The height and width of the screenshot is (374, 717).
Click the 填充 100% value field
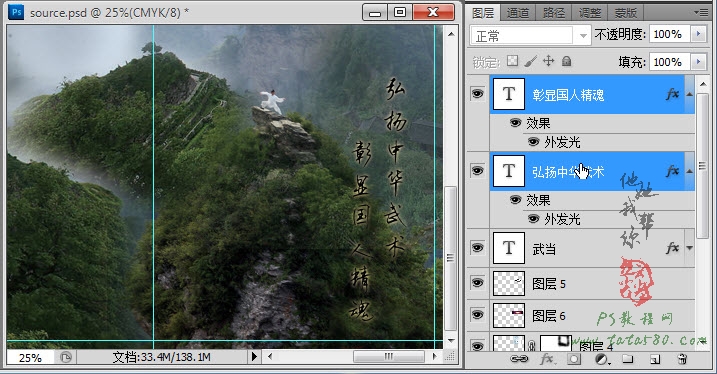point(669,61)
